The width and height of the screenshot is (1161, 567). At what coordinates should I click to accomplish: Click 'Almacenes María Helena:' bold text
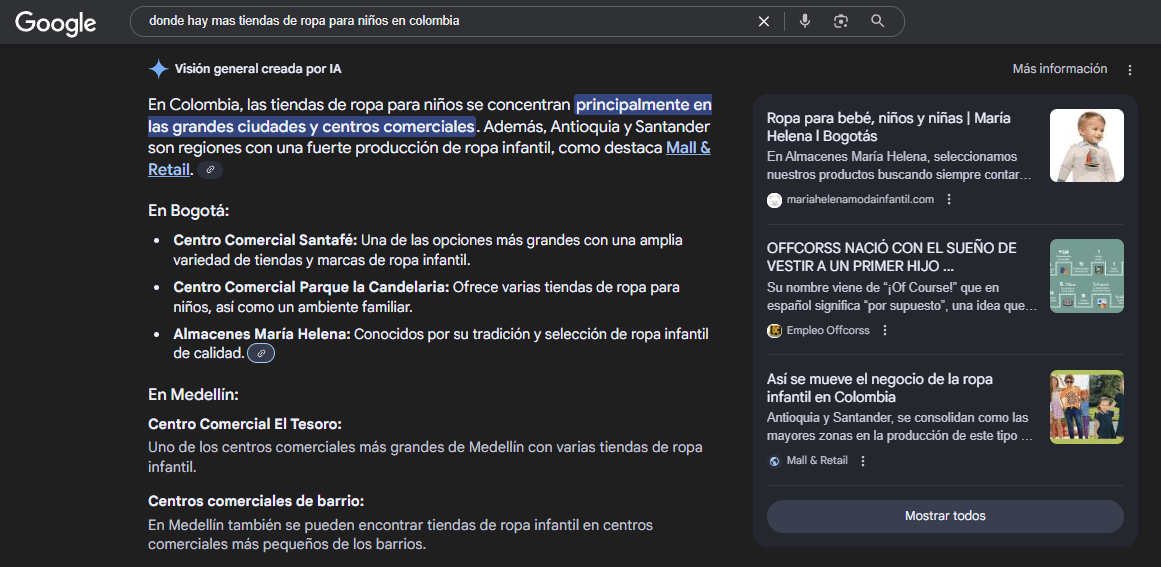[x=262, y=334]
